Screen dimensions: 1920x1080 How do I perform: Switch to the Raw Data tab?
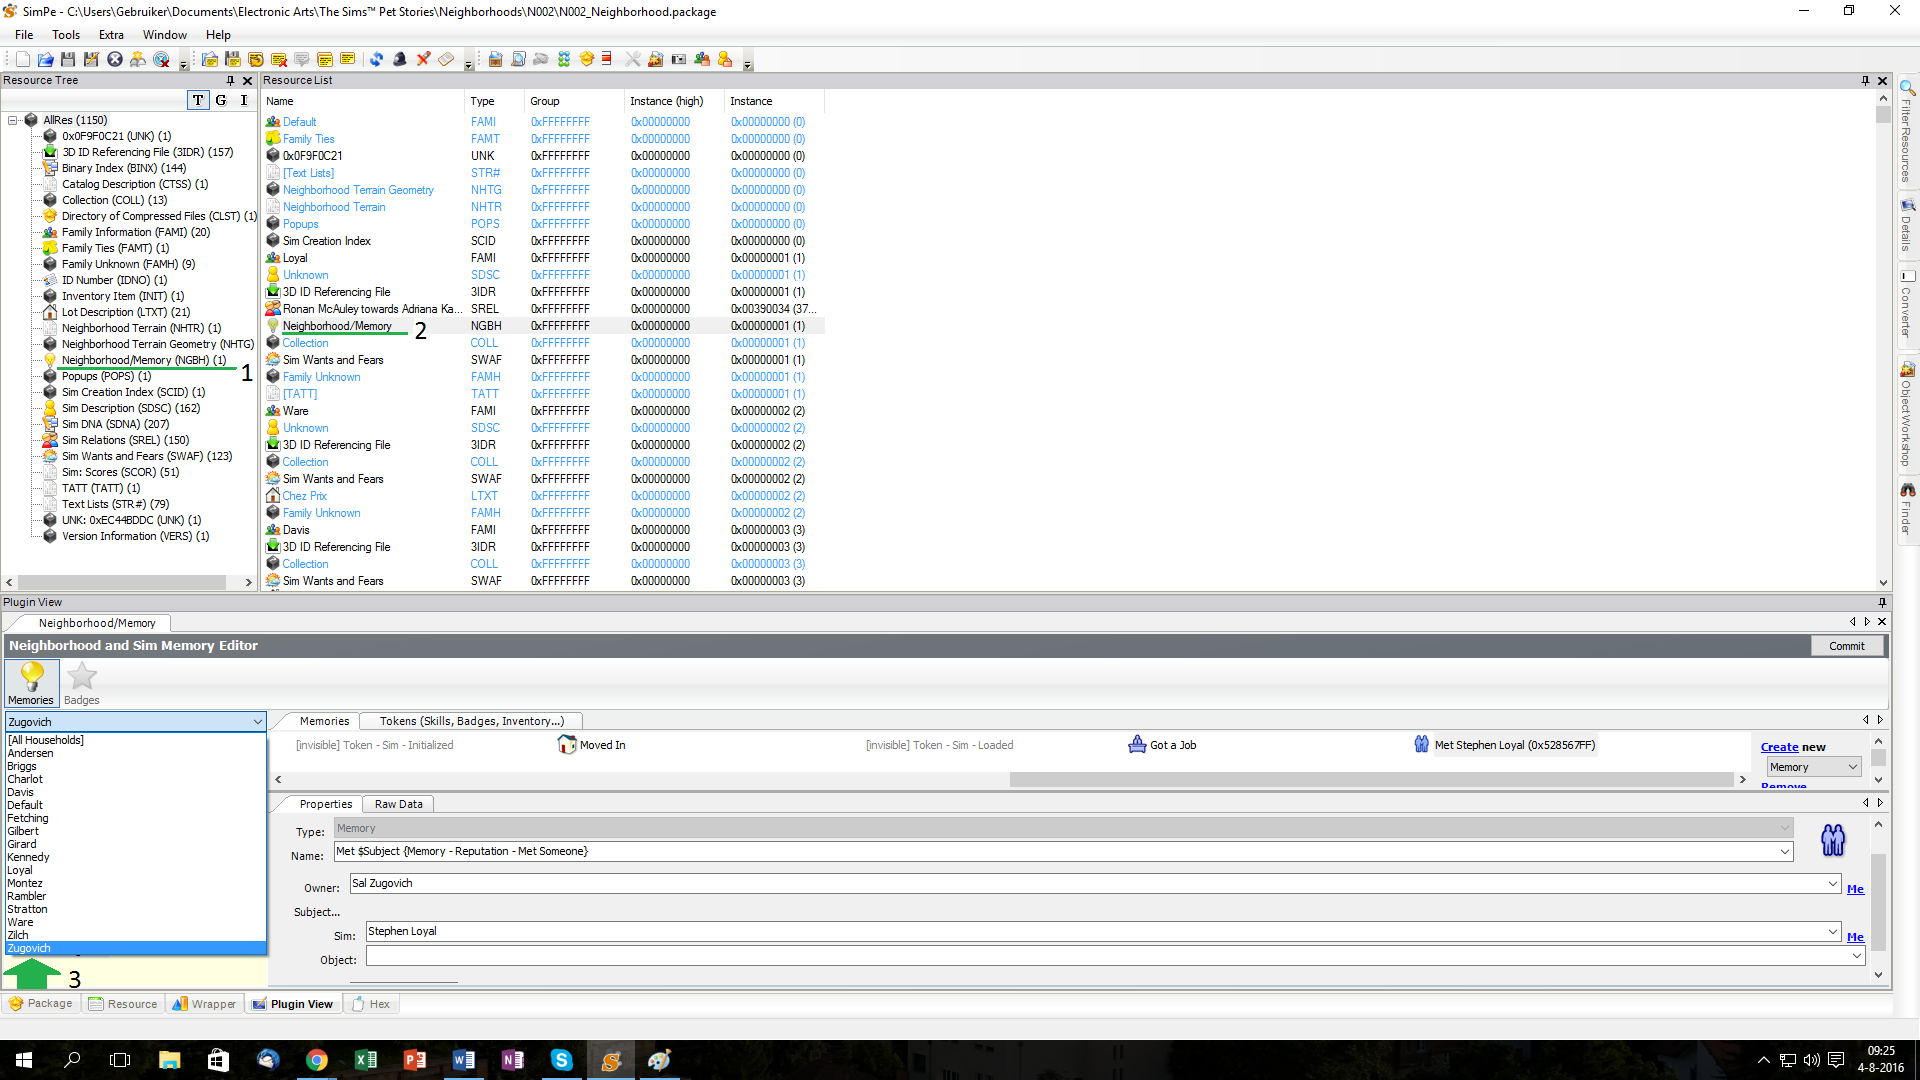398,805
